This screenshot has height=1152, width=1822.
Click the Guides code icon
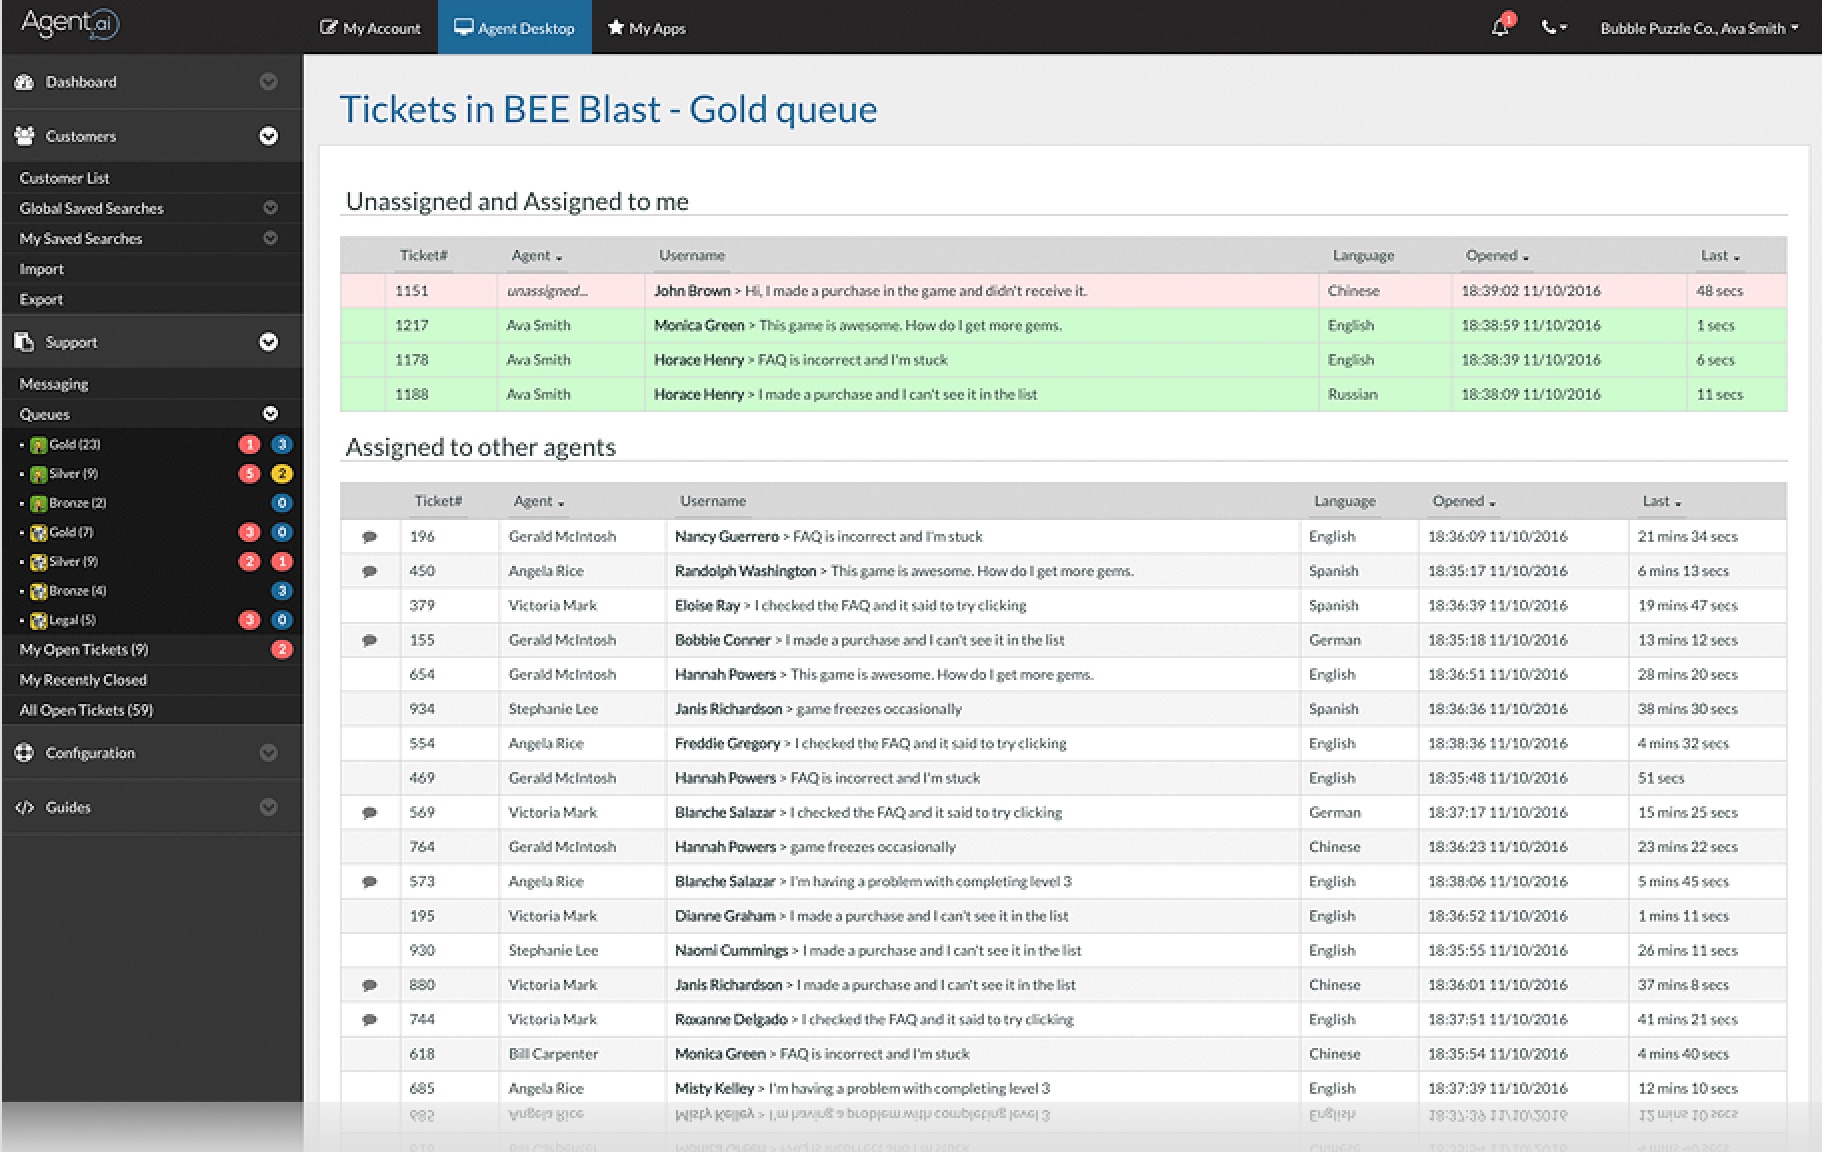pos(25,807)
